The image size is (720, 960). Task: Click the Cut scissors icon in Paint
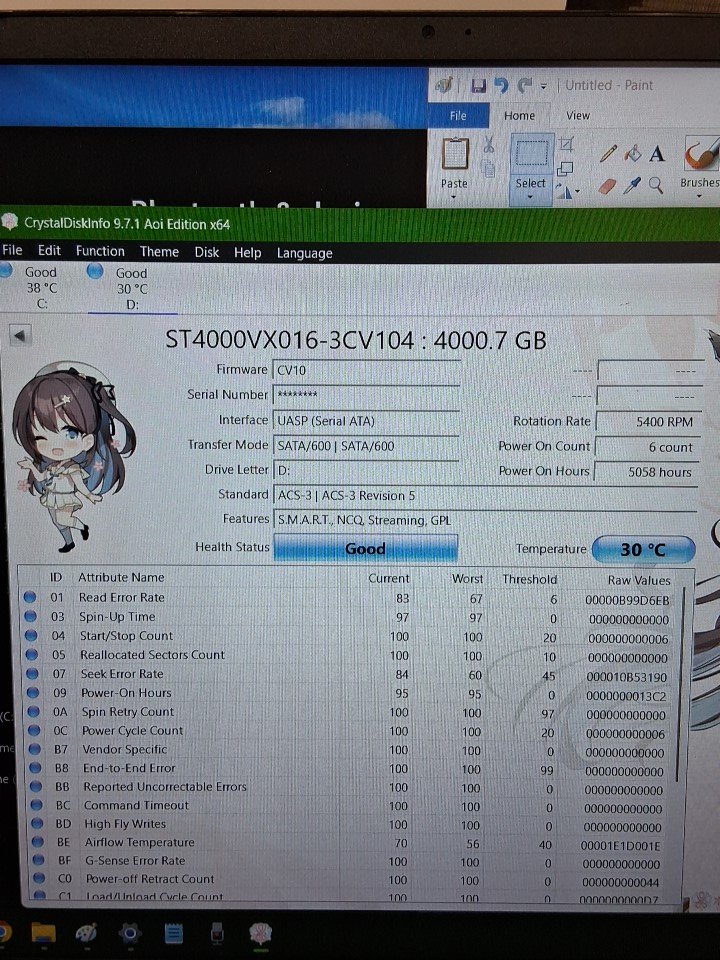[489, 144]
